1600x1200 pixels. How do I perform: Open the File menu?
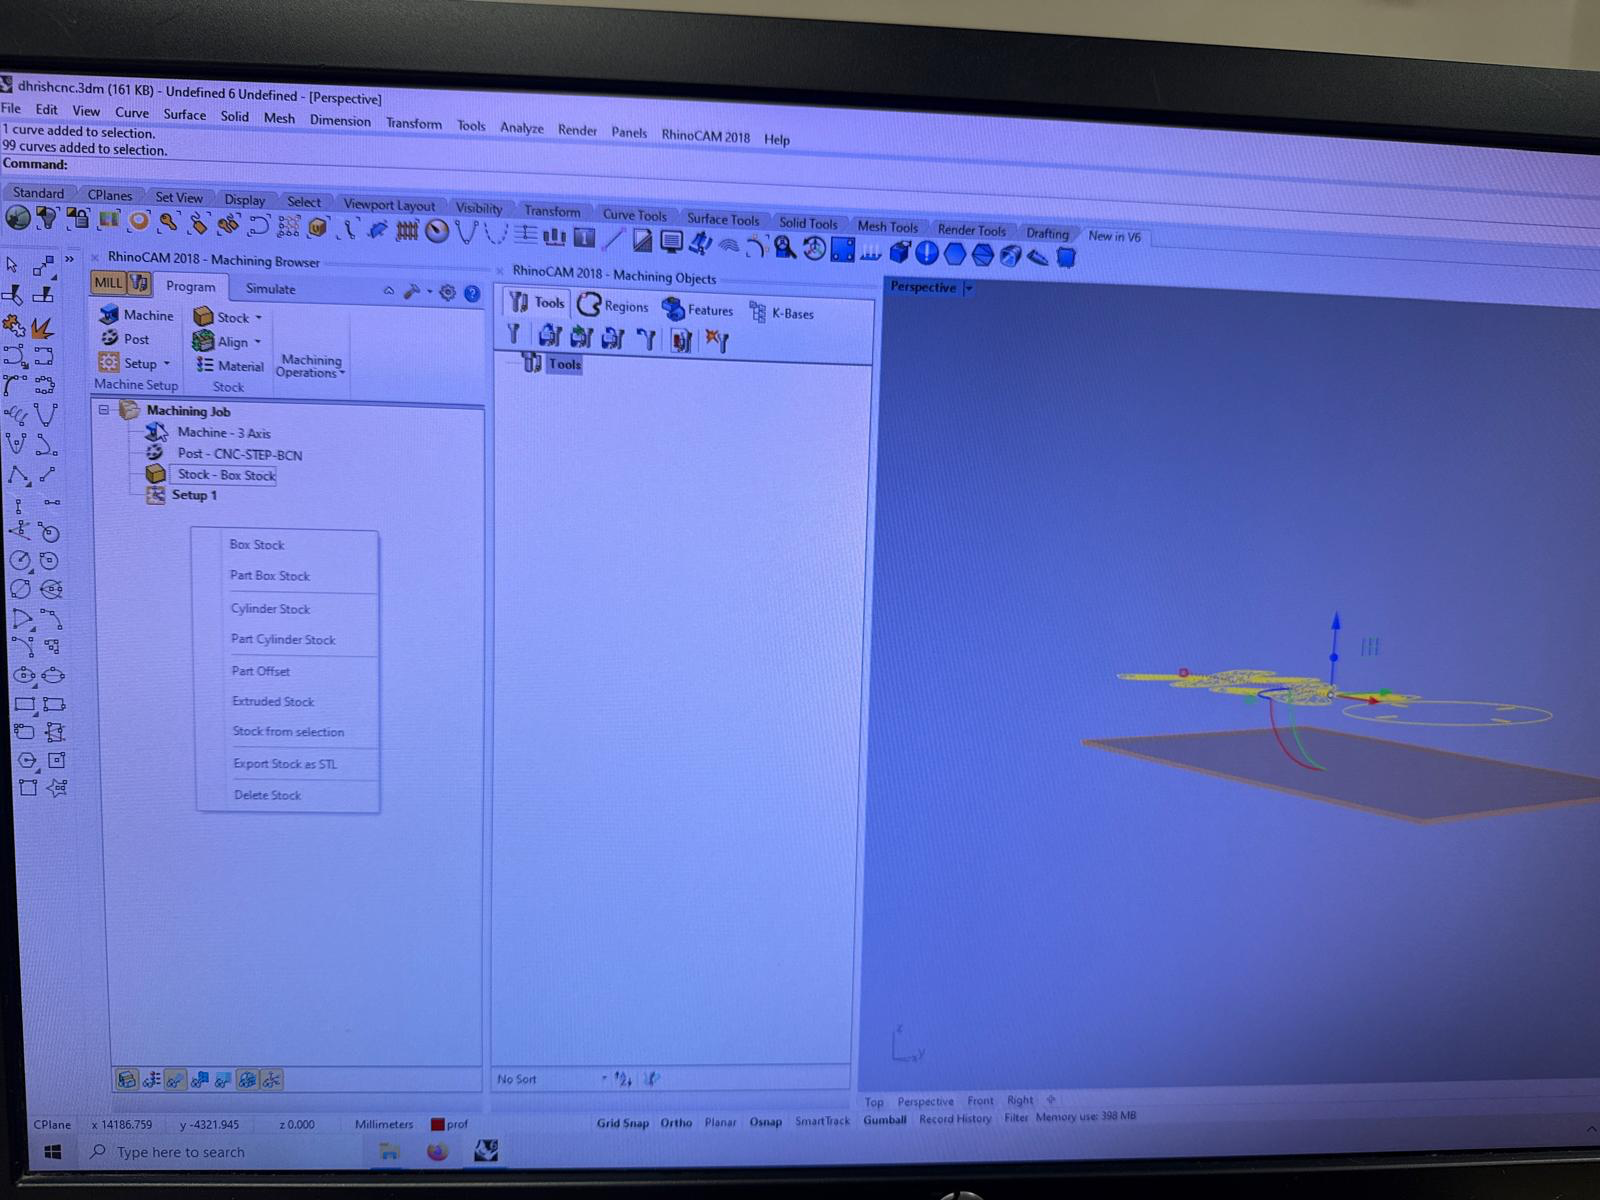click(x=10, y=108)
